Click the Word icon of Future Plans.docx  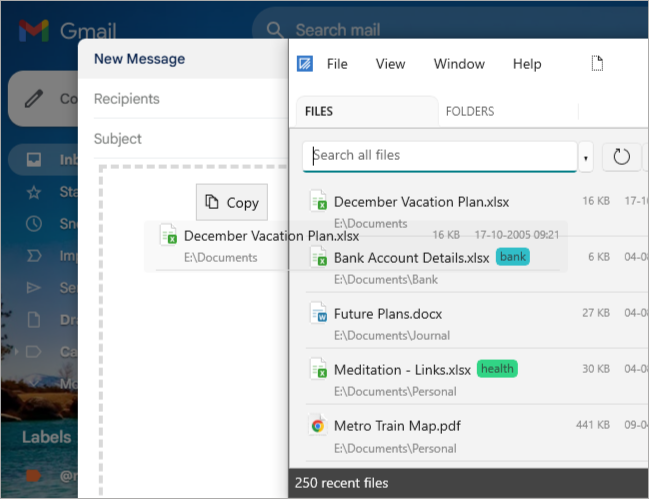click(319, 312)
